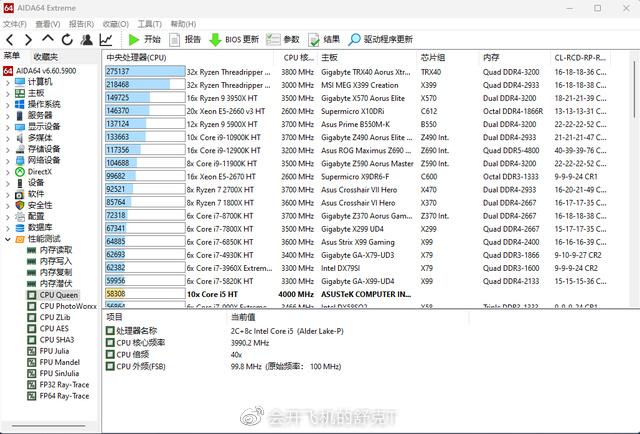Select FP64 Ray-Trace benchmark
Image resolution: width=640 pixels, height=434 pixels.
click(64, 396)
